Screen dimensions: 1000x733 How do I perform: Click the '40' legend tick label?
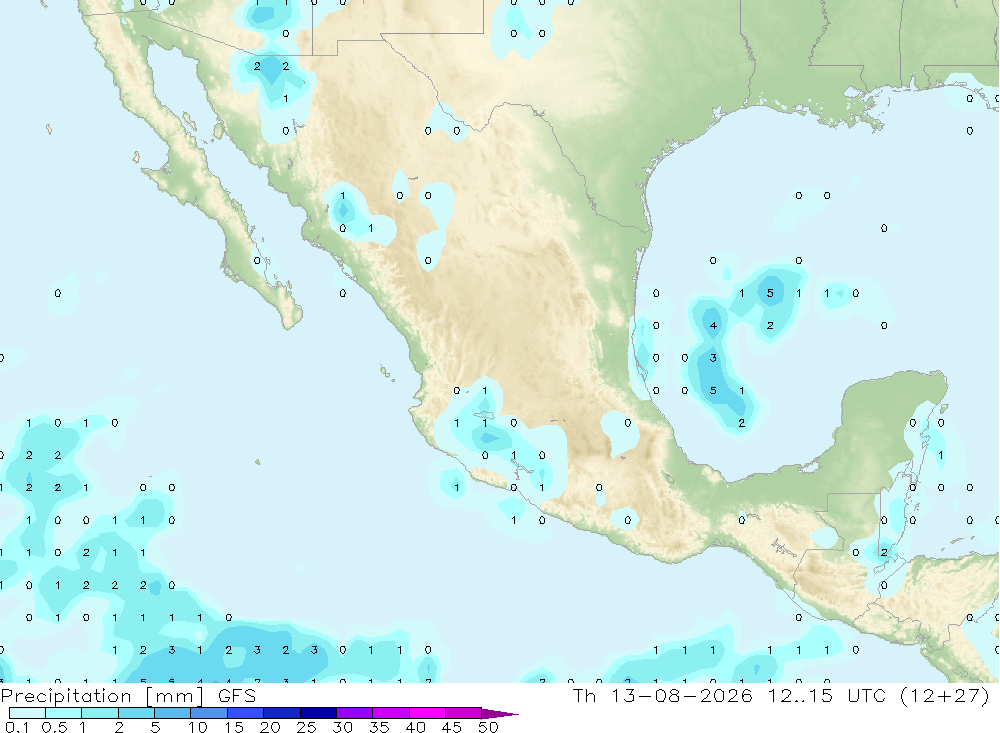click(x=415, y=727)
